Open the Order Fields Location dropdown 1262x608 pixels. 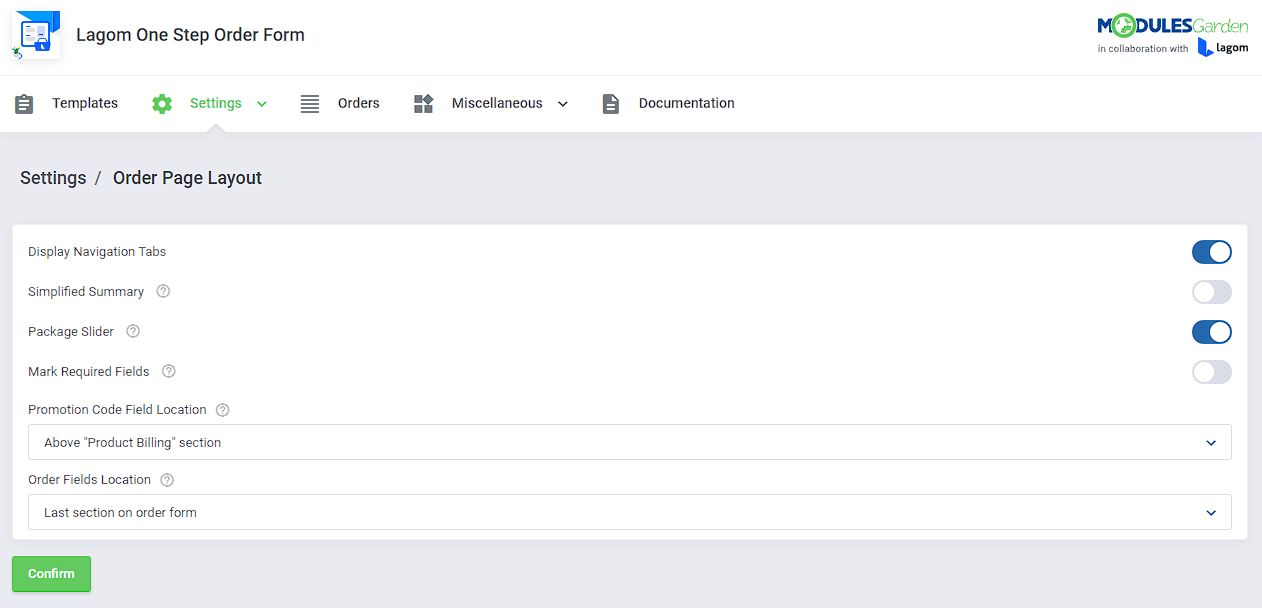[630, 512]
